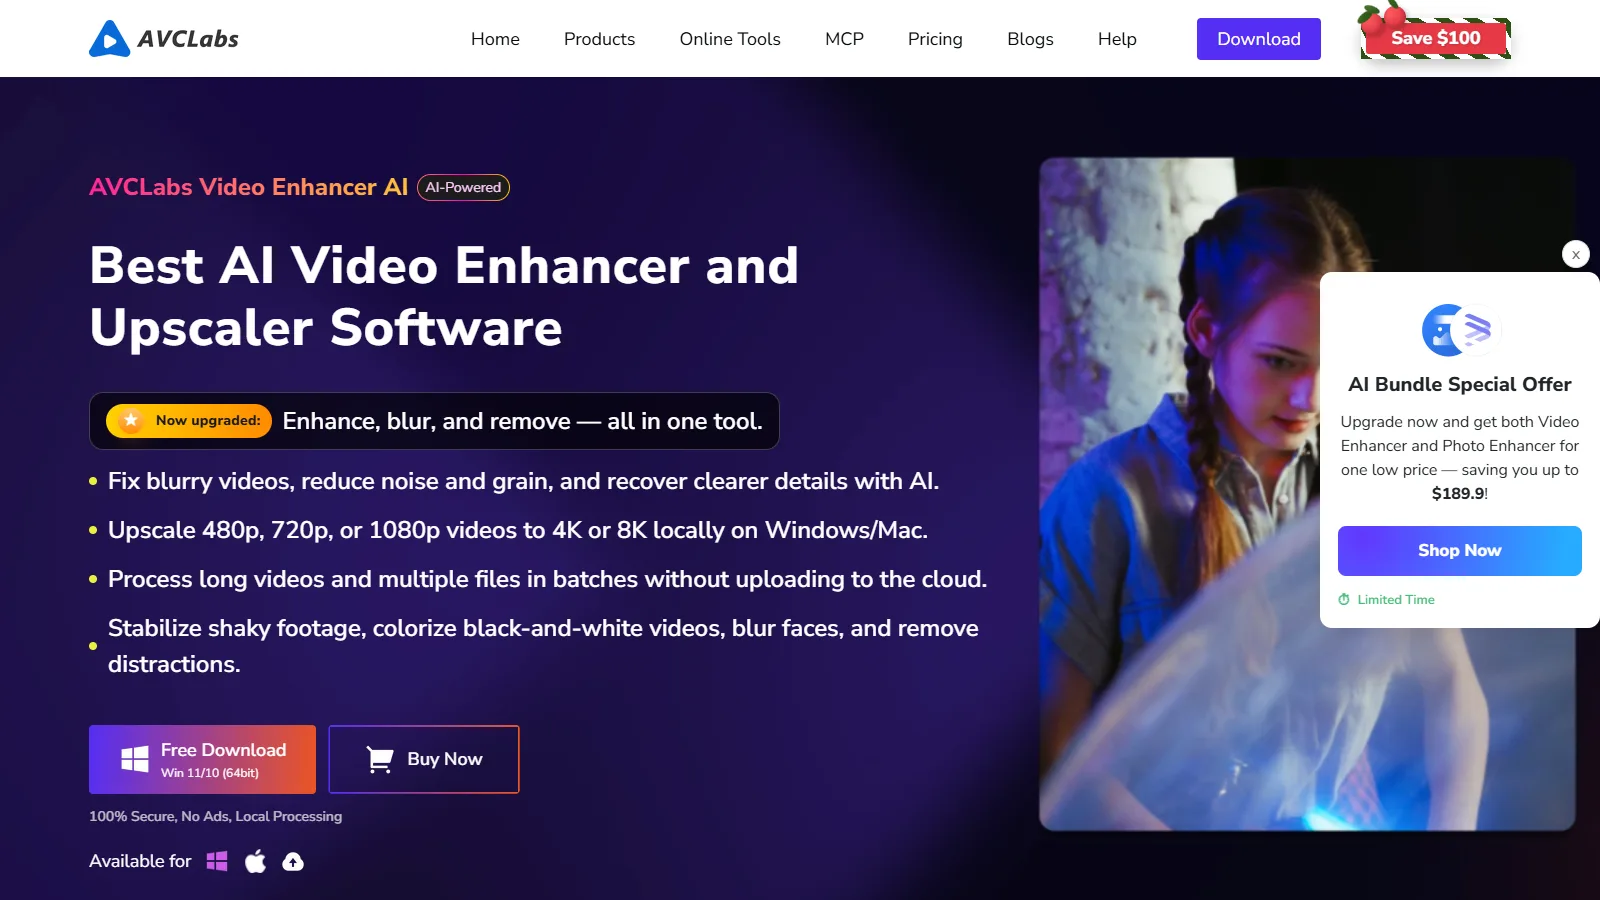Click 'Enhance, blur, and remove' tagline
This screenshot has height=900, width=1600.
click(522, 421)
